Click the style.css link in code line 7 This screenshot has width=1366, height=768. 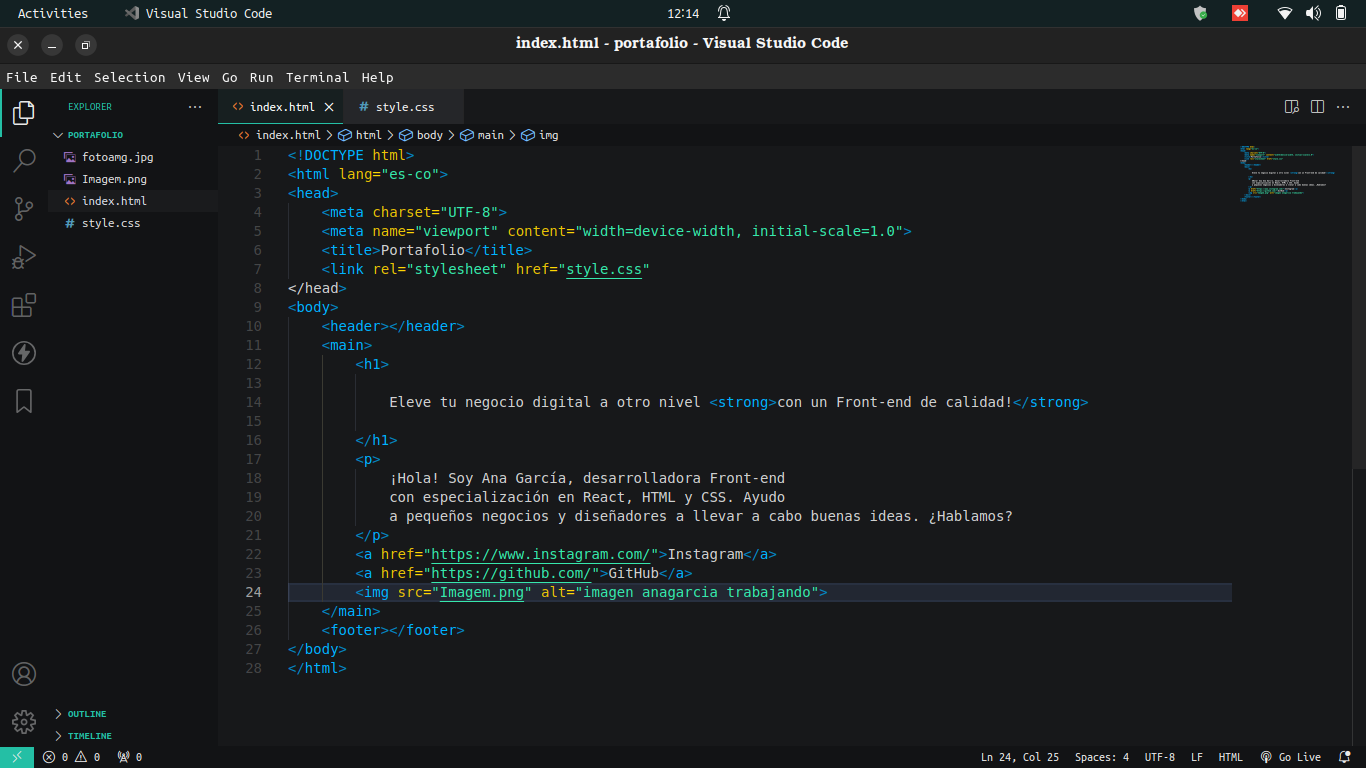coord(604,269)
